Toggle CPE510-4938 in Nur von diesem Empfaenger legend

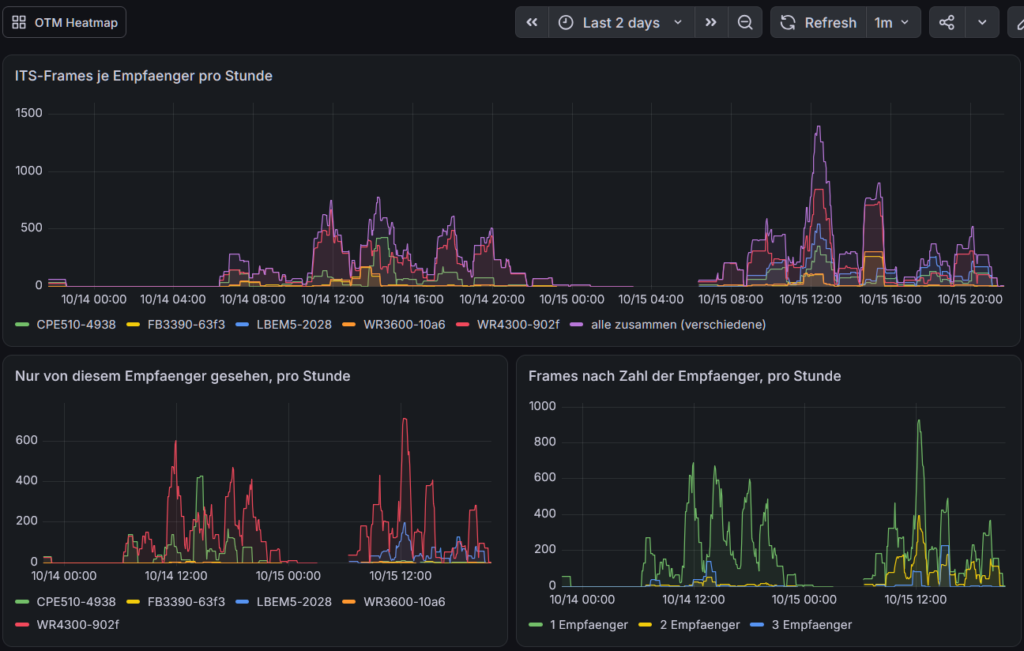(76, 601)
